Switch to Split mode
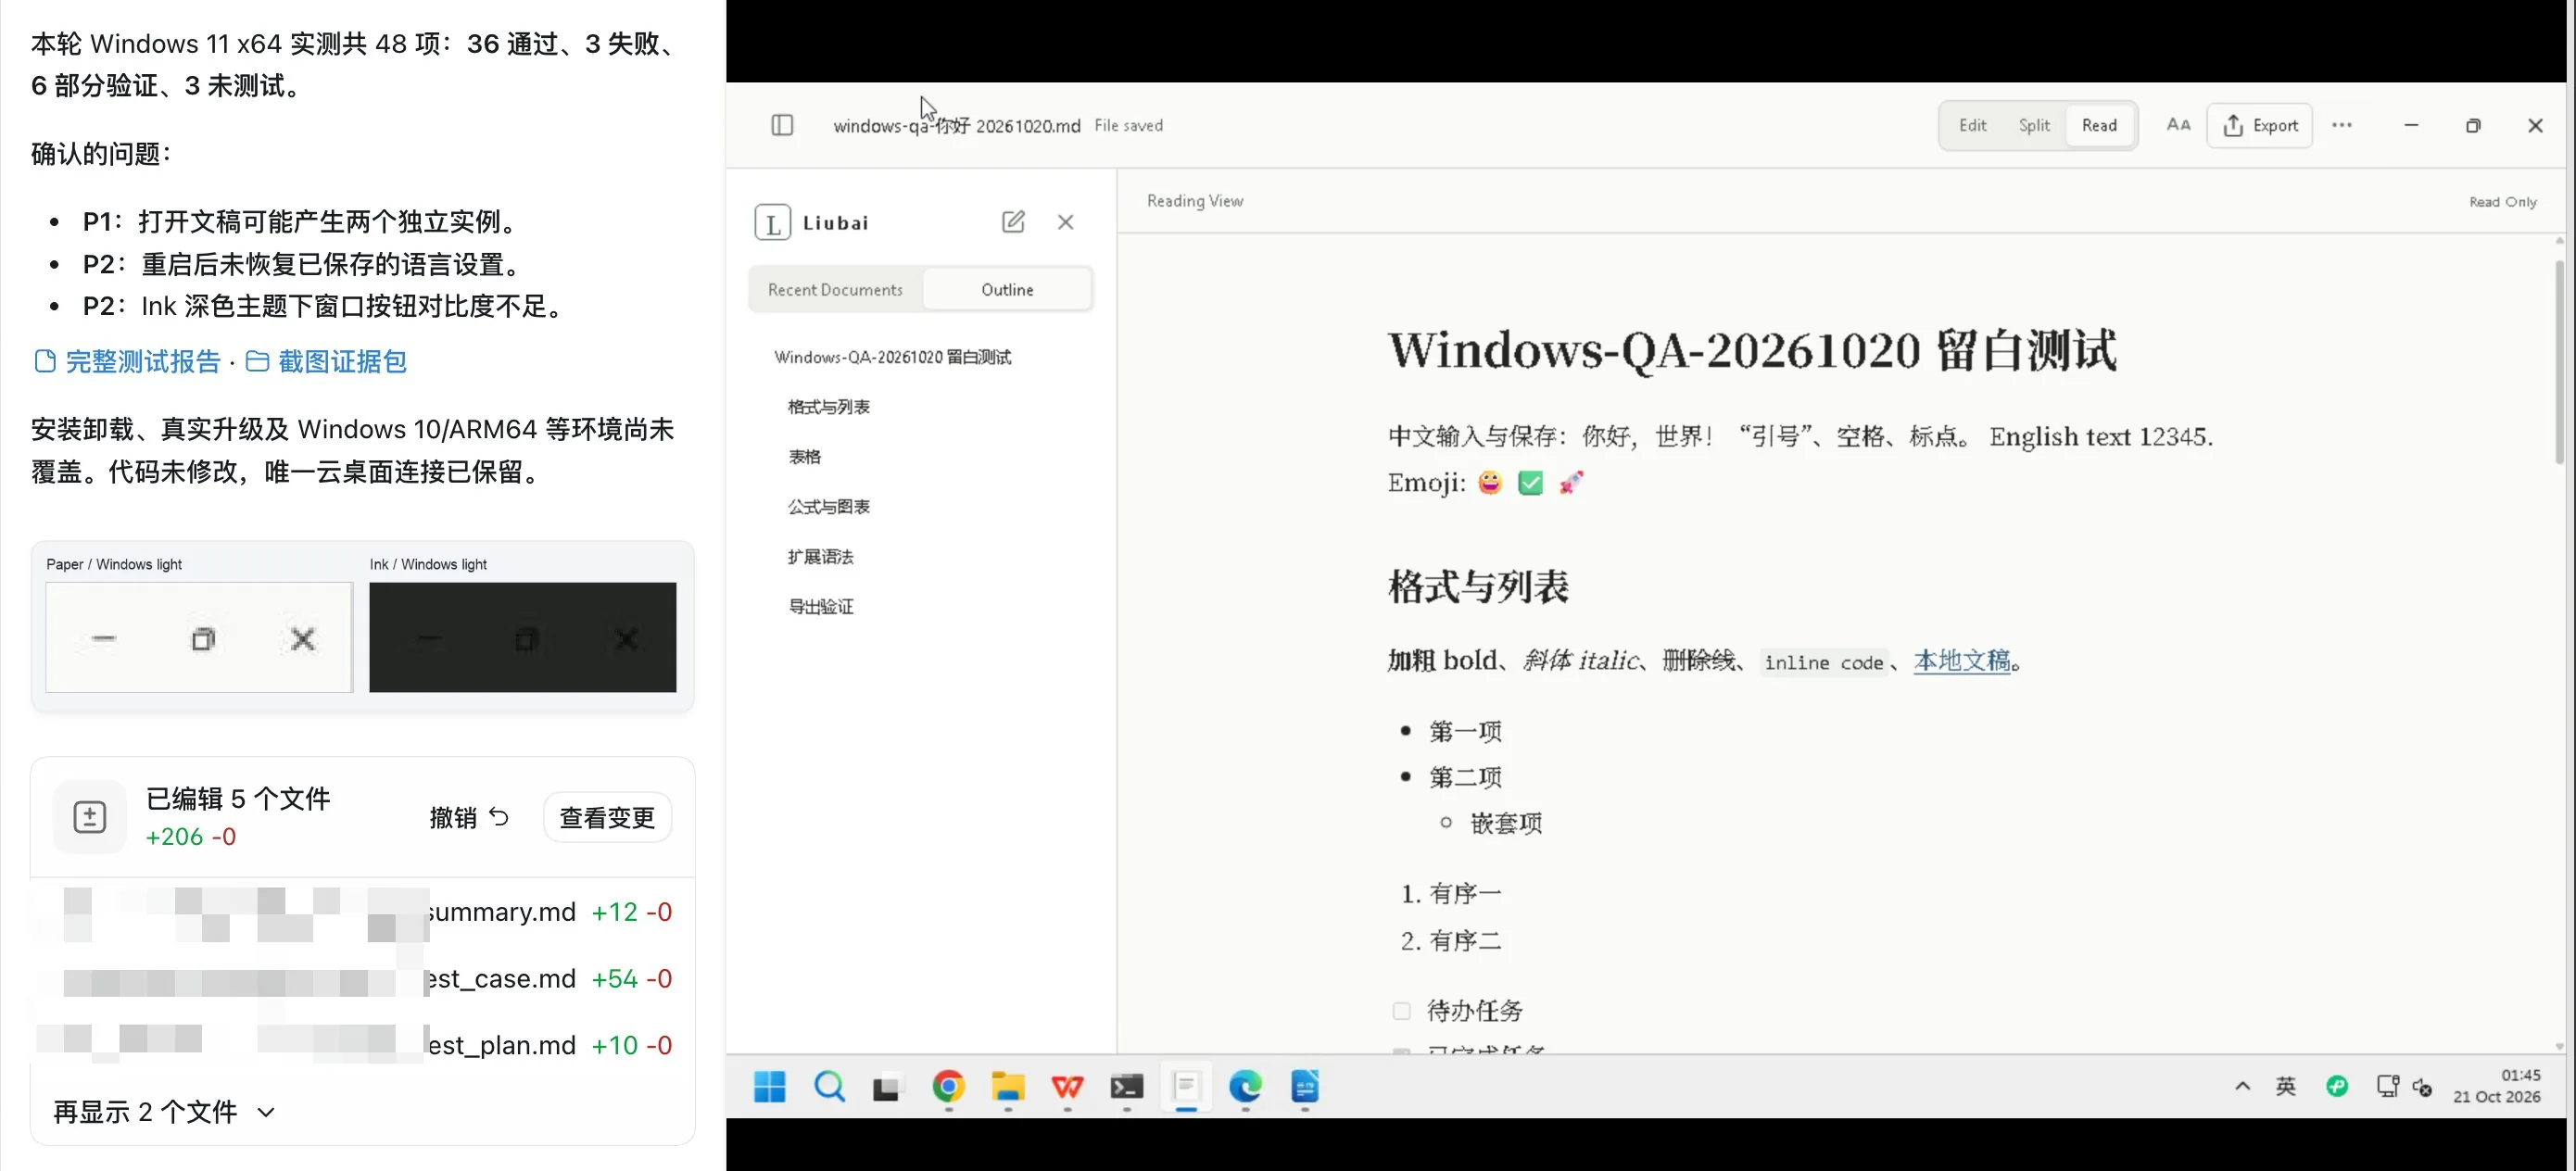This screenshot has height=1171, width=2576. 2033,125
